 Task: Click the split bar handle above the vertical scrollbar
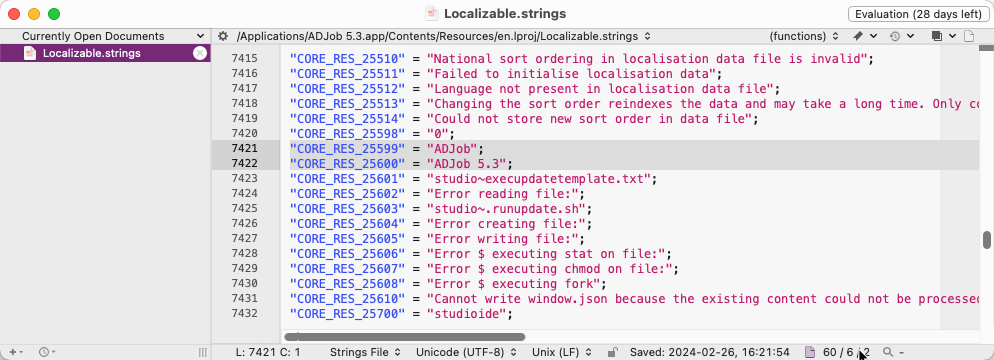coord(986,48)
